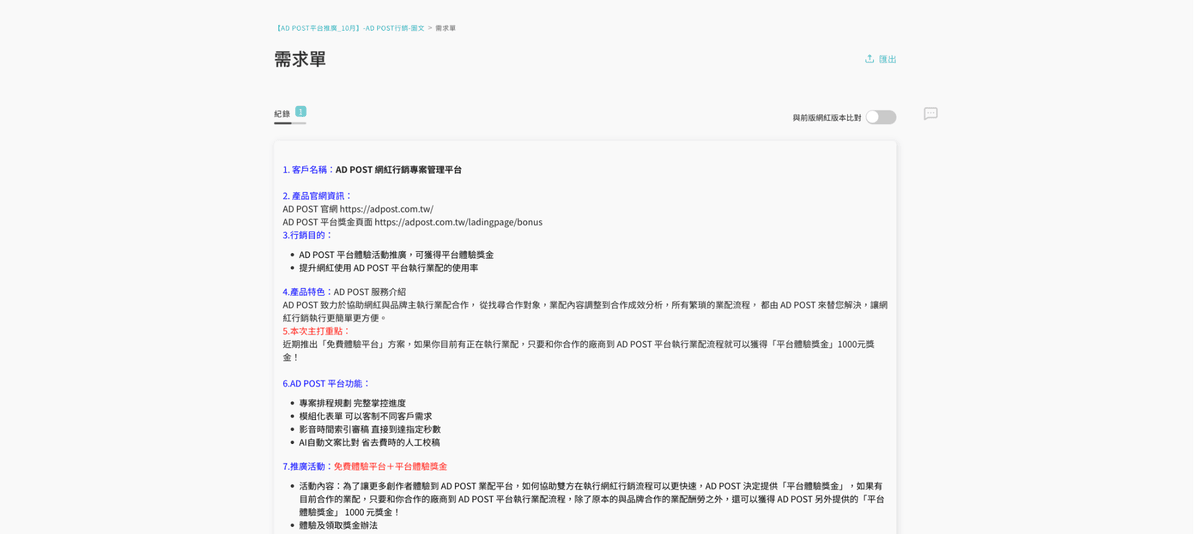Image resolution: width=1200 pixels, height=534 pixels.
Task: Click the 7.推廣活動 heading
Action: pos(306,467)
